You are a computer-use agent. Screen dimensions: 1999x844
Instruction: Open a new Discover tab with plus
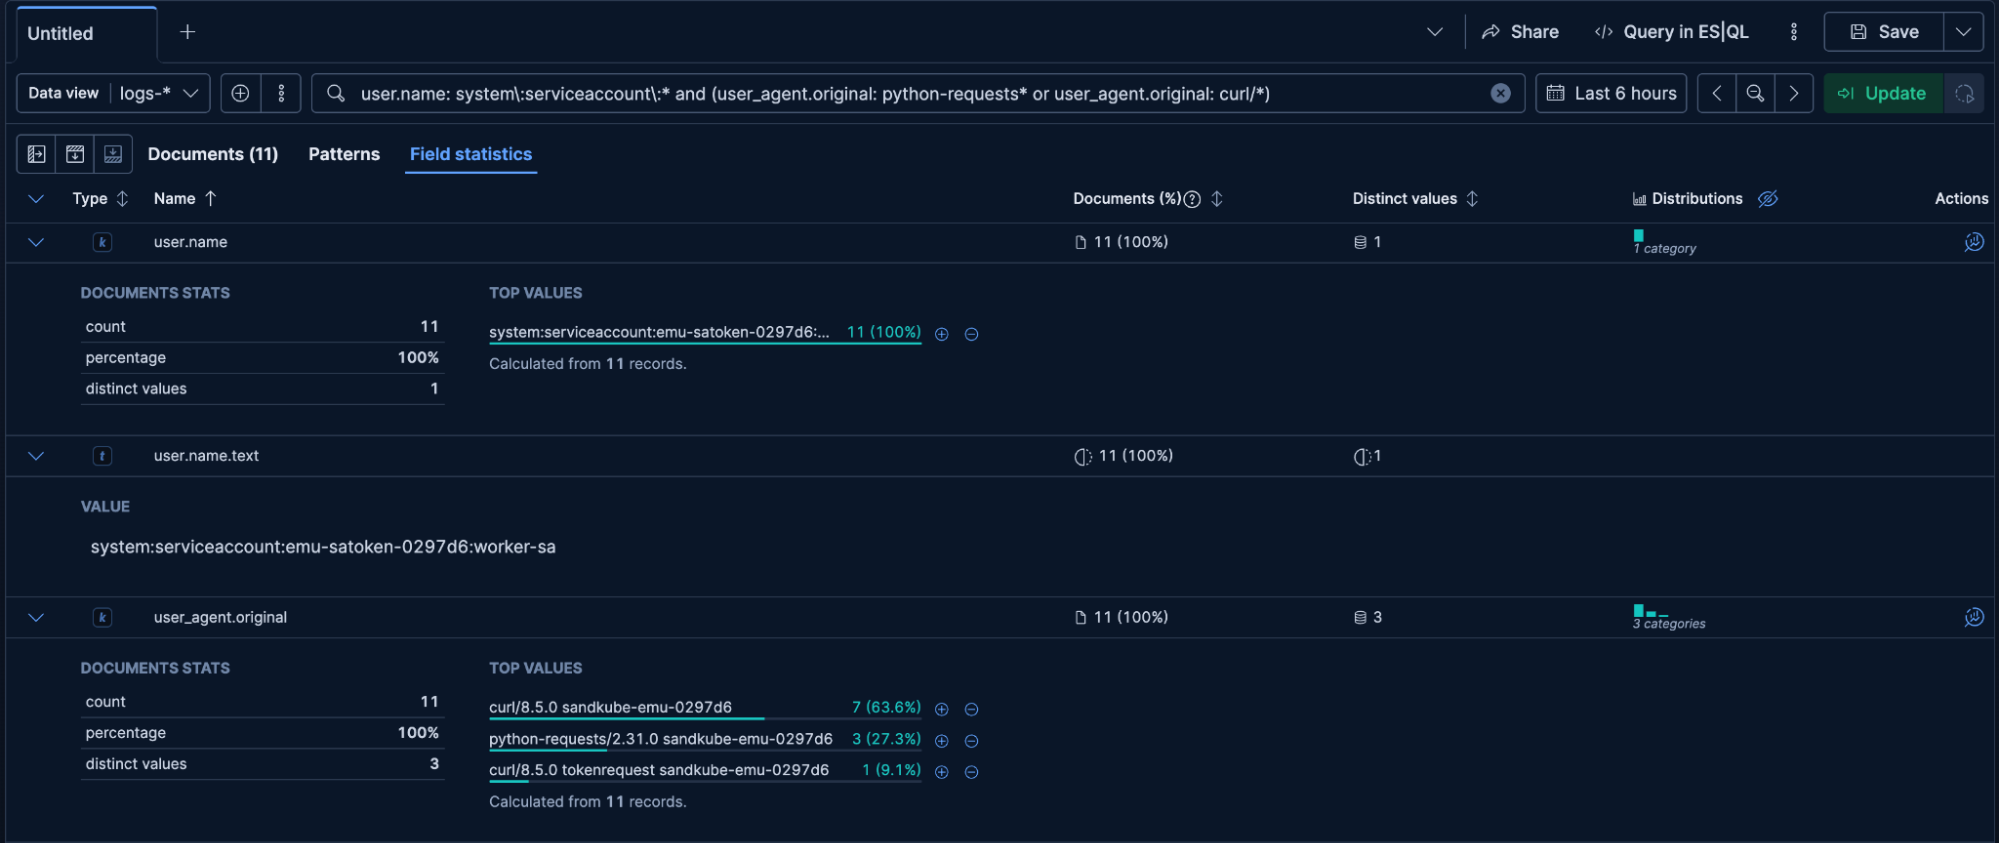pos(187,32)
